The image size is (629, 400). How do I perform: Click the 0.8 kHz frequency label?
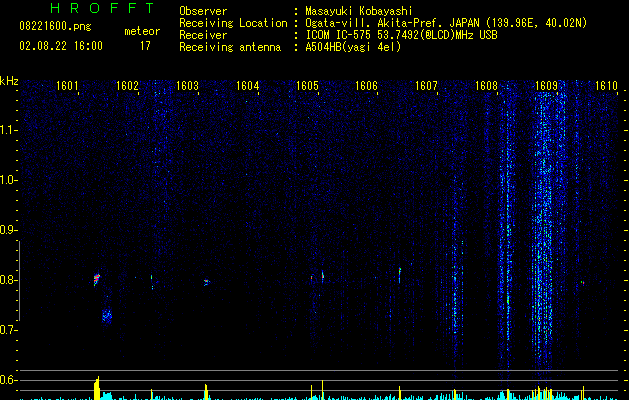click(x=8, y=280)
